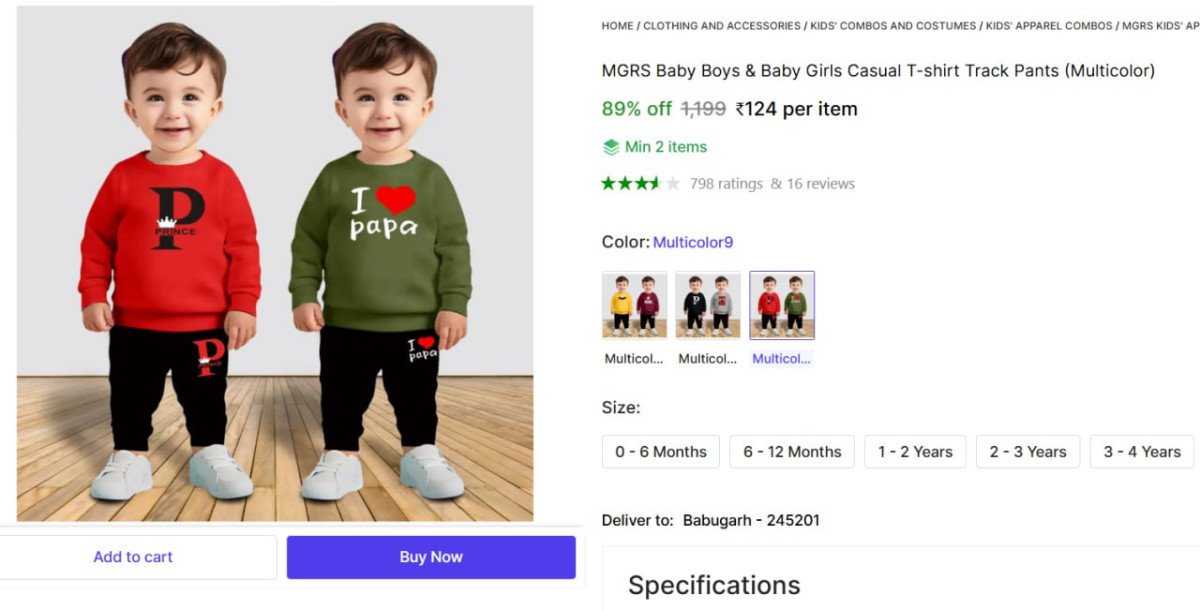
Task: Select the black and grey color variant thumbnail
Action: coord(708,305)
